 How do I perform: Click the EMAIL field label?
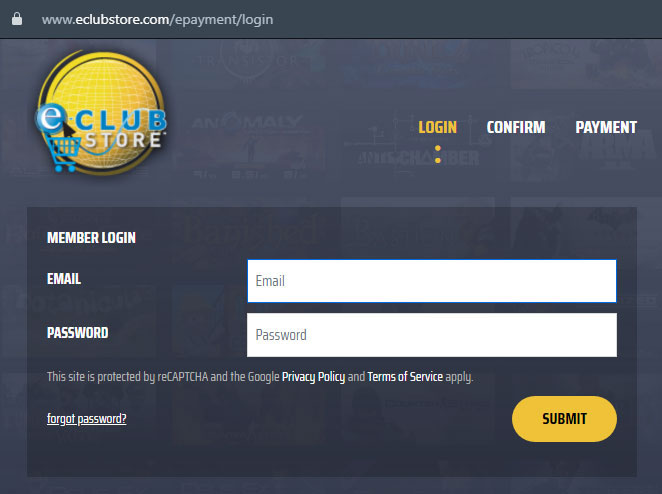(64, 279)
